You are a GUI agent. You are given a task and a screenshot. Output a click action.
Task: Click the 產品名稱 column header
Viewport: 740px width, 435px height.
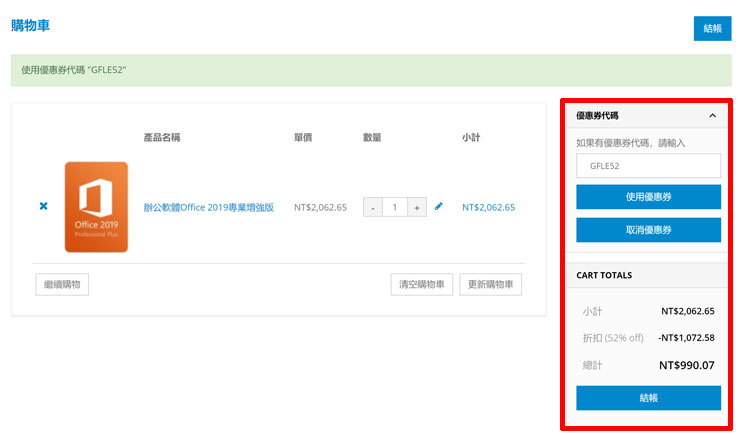[162, 137]
